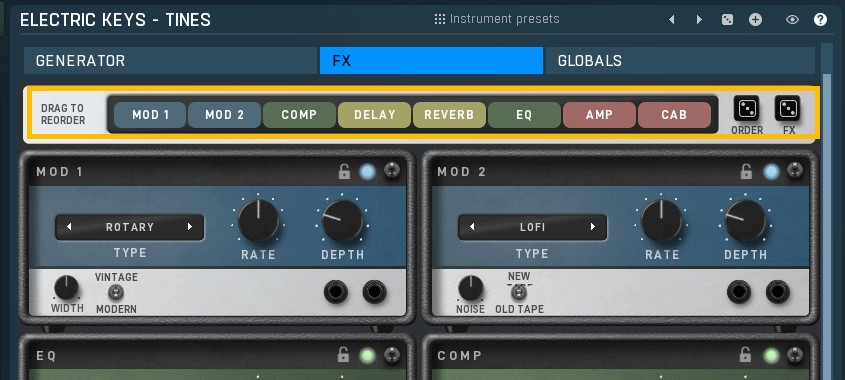Flip the EQ header toggle switch
The height and width of the screenshot is (380, 845).
(x=392, y=354)
